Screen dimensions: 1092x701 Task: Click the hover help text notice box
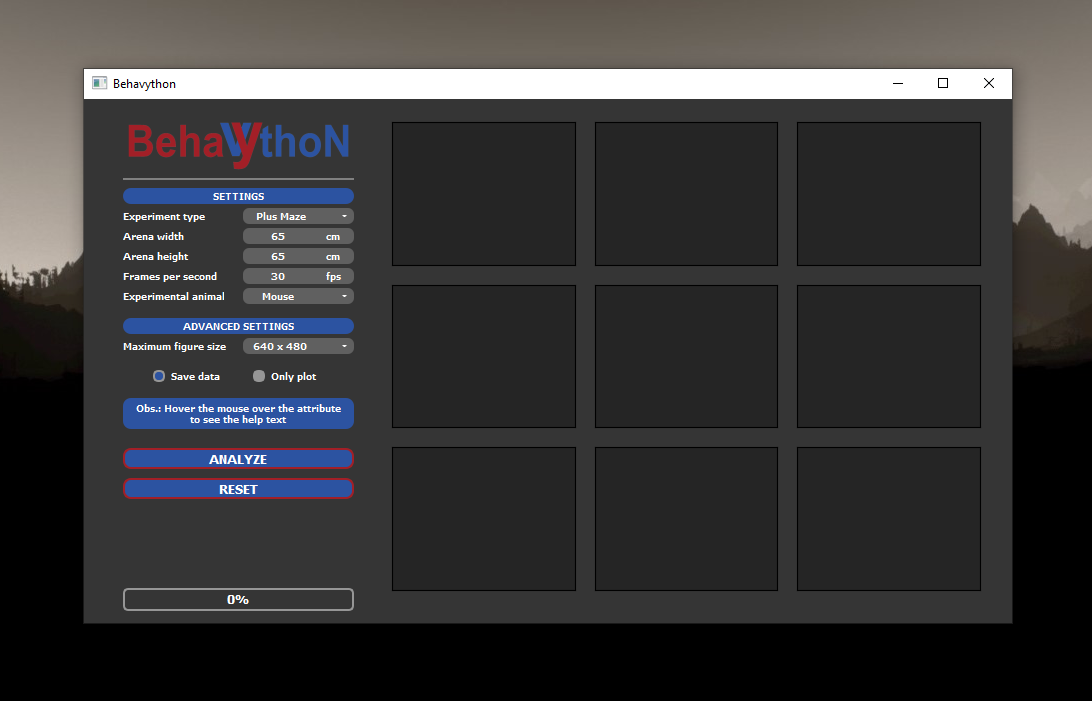coord(238,413)
